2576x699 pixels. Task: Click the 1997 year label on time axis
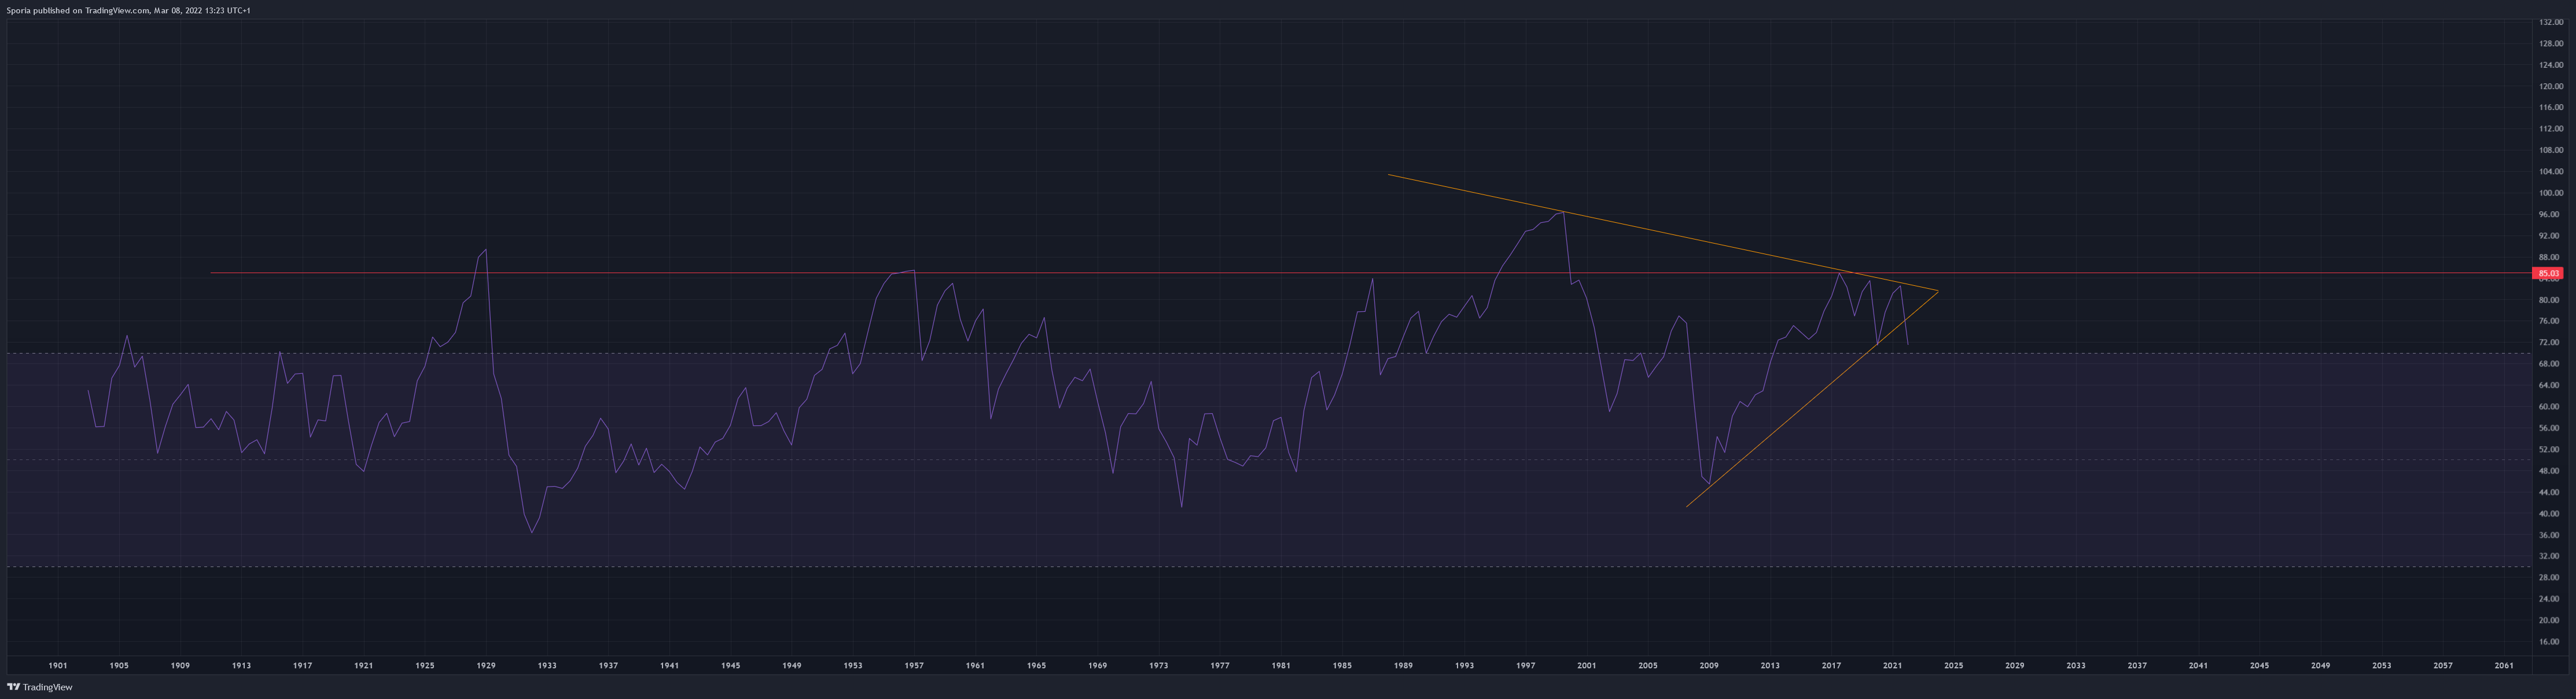pyautogui.click(x=1525, y=665)
